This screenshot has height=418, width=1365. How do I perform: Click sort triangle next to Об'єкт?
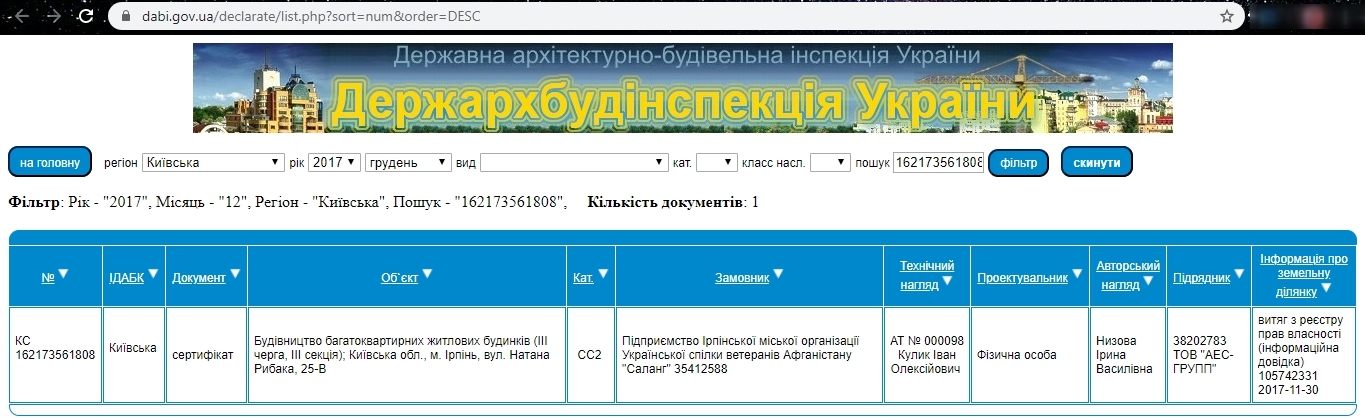click(x=427, y=274)
